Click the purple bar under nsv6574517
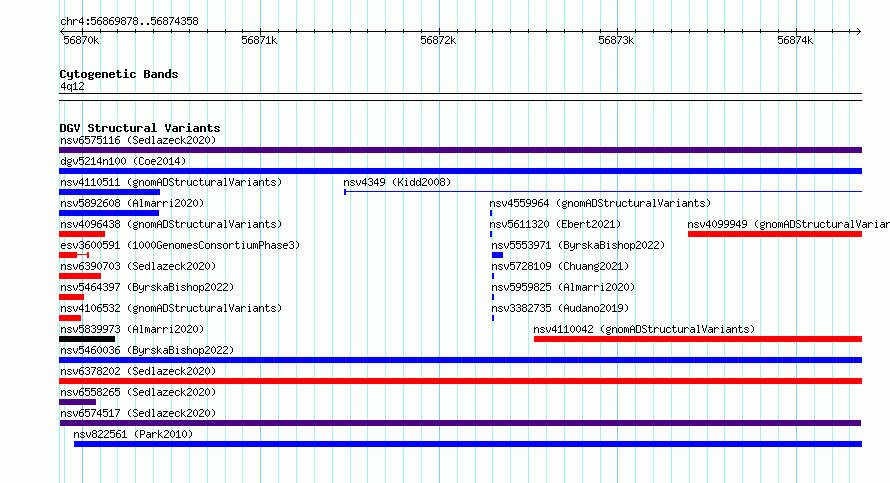 [460, 423]
